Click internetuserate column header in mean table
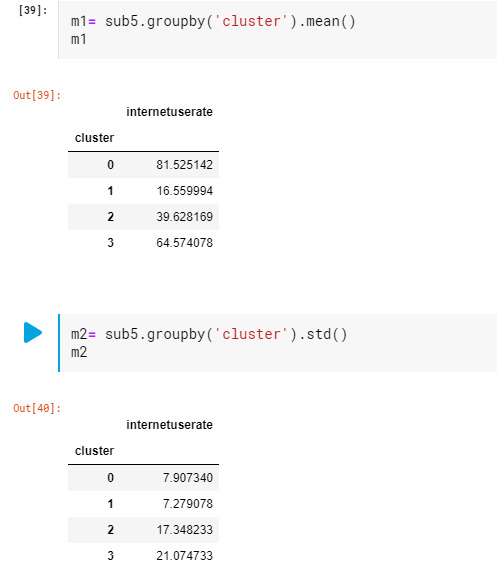Screen dimensions: 497x575 click(169, 111)
